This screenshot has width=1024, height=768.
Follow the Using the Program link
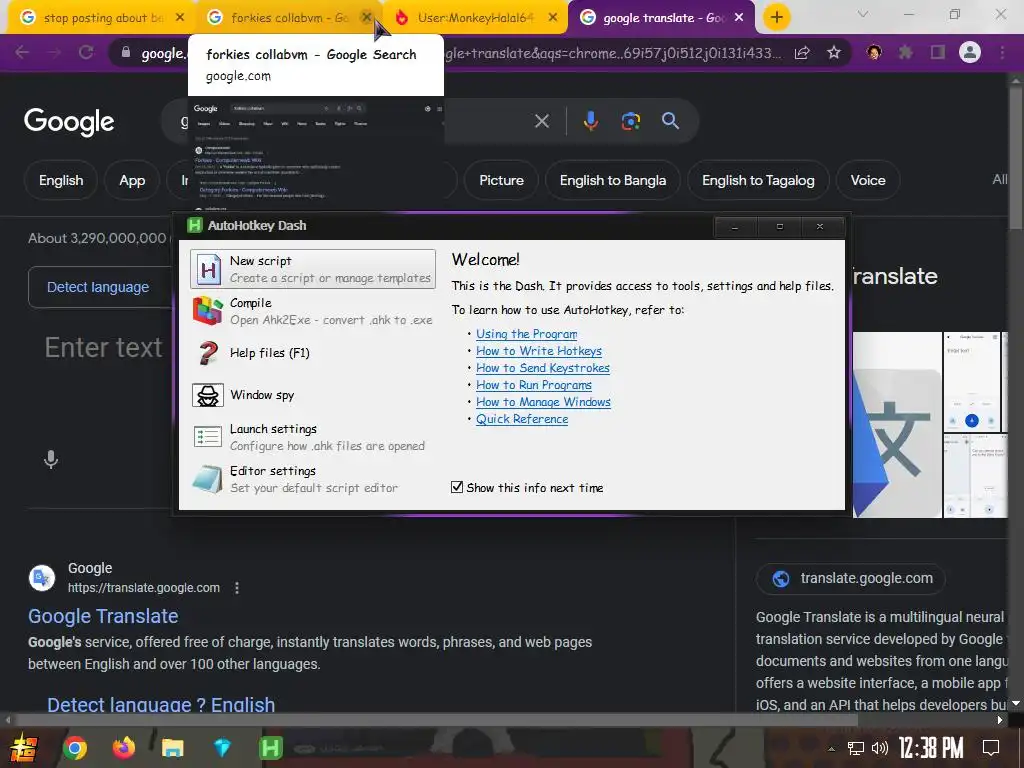[x=526, y=334]
